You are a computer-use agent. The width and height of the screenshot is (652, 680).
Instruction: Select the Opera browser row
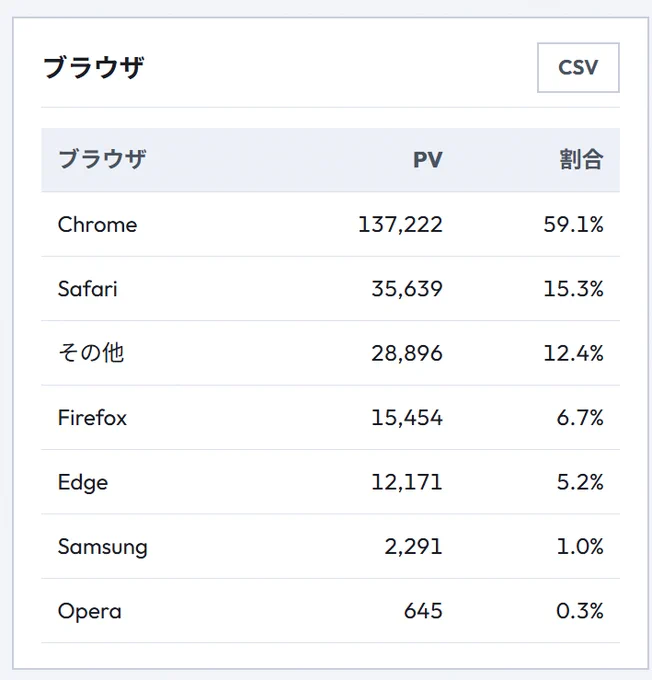[331, 611]
